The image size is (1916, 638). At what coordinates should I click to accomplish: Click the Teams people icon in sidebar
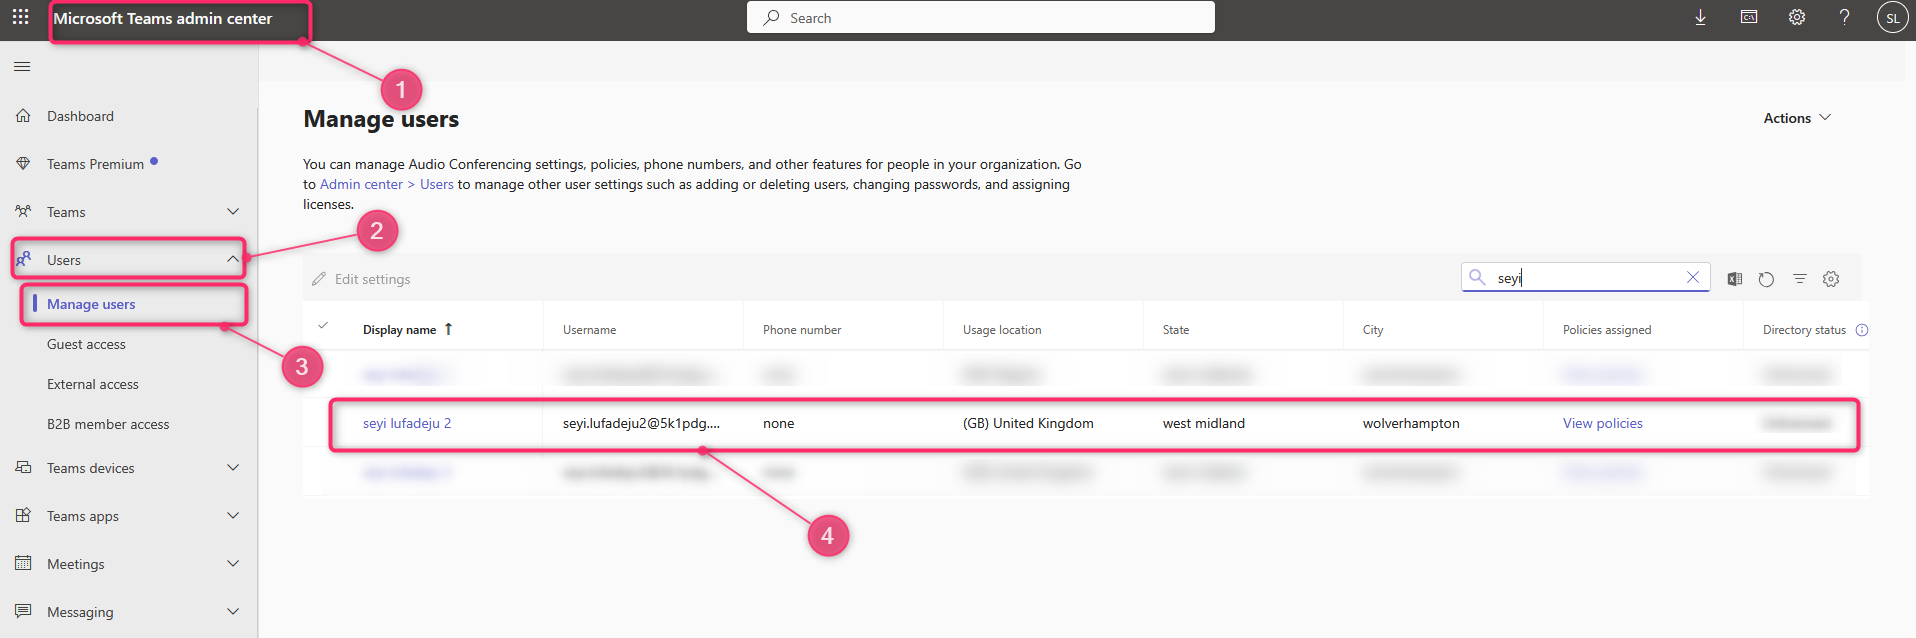click(x=23, y=212)
